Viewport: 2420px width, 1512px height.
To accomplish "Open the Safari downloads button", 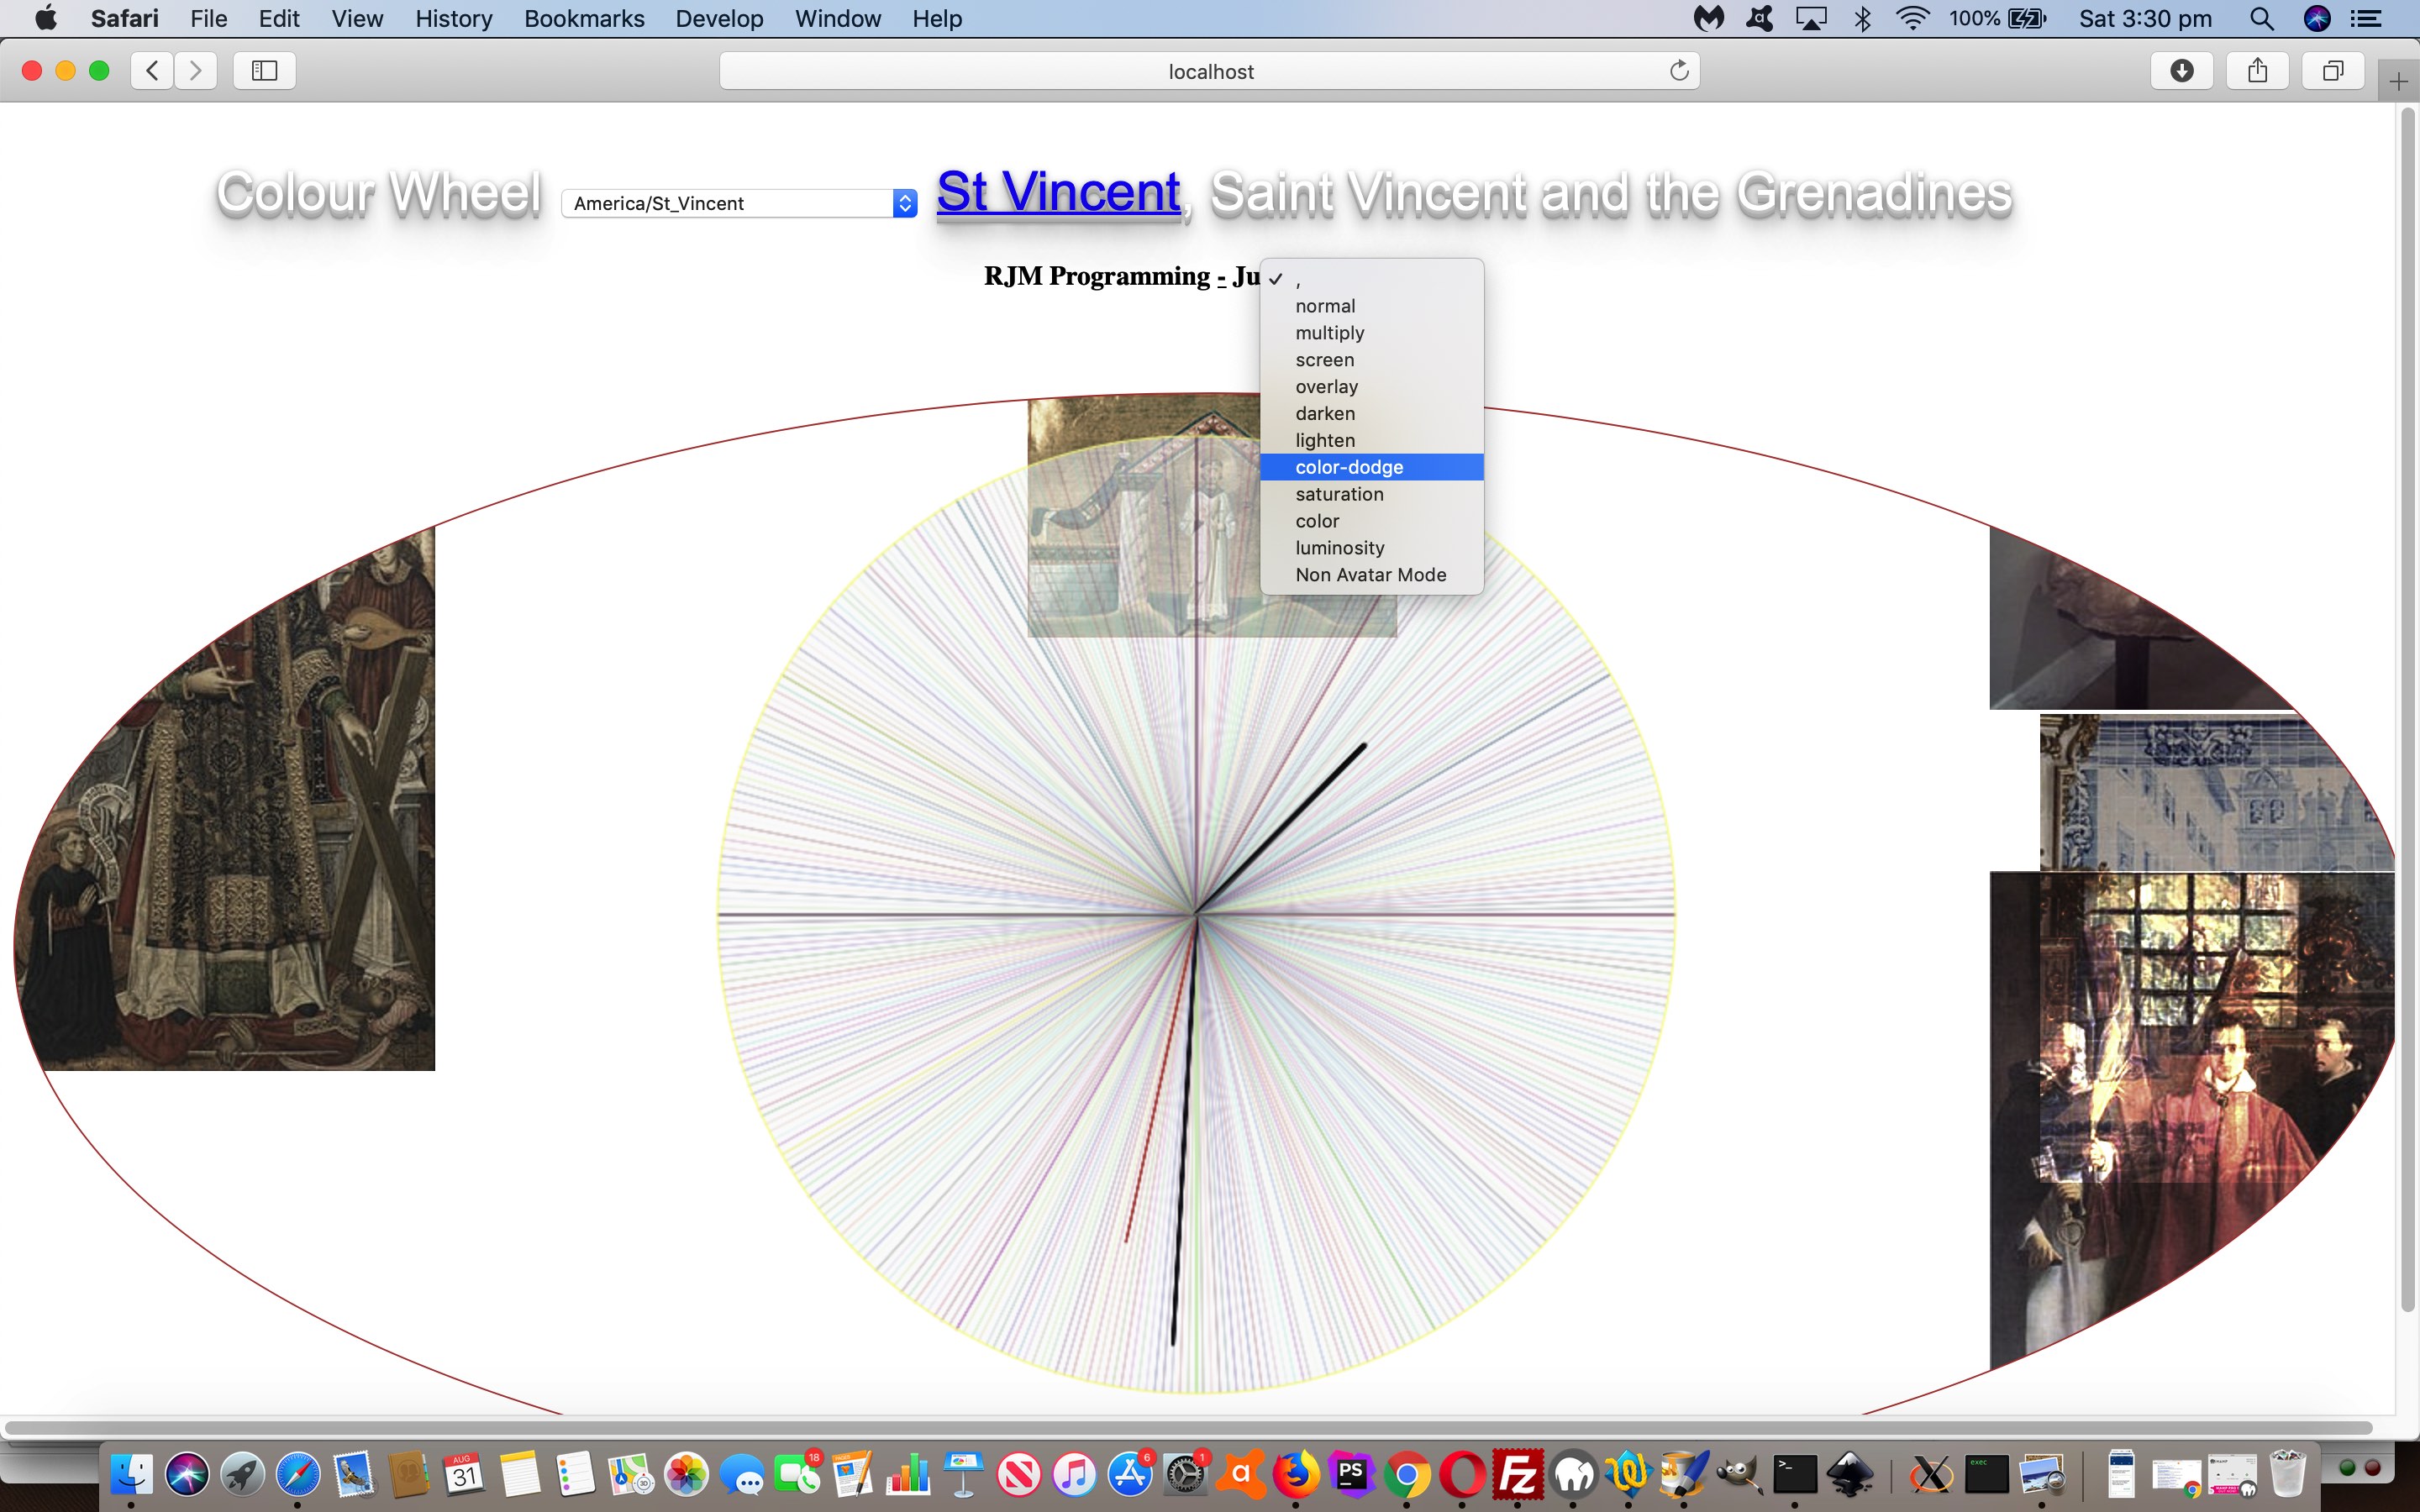I will (2182, 70).
